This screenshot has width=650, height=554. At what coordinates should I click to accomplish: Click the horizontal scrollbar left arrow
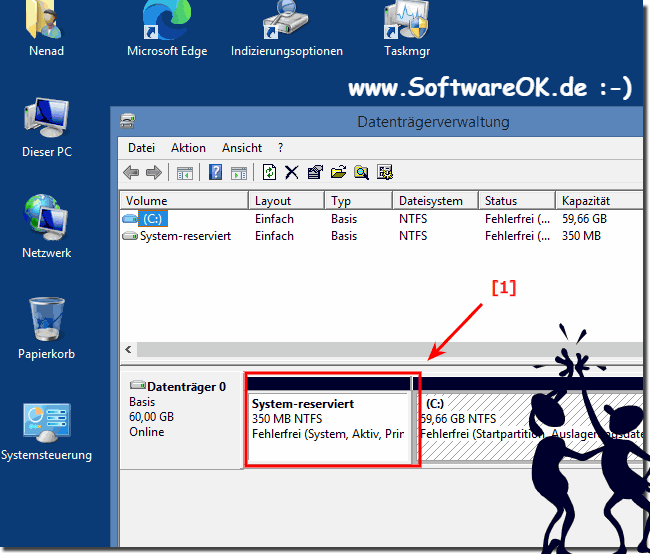[129, 350]
